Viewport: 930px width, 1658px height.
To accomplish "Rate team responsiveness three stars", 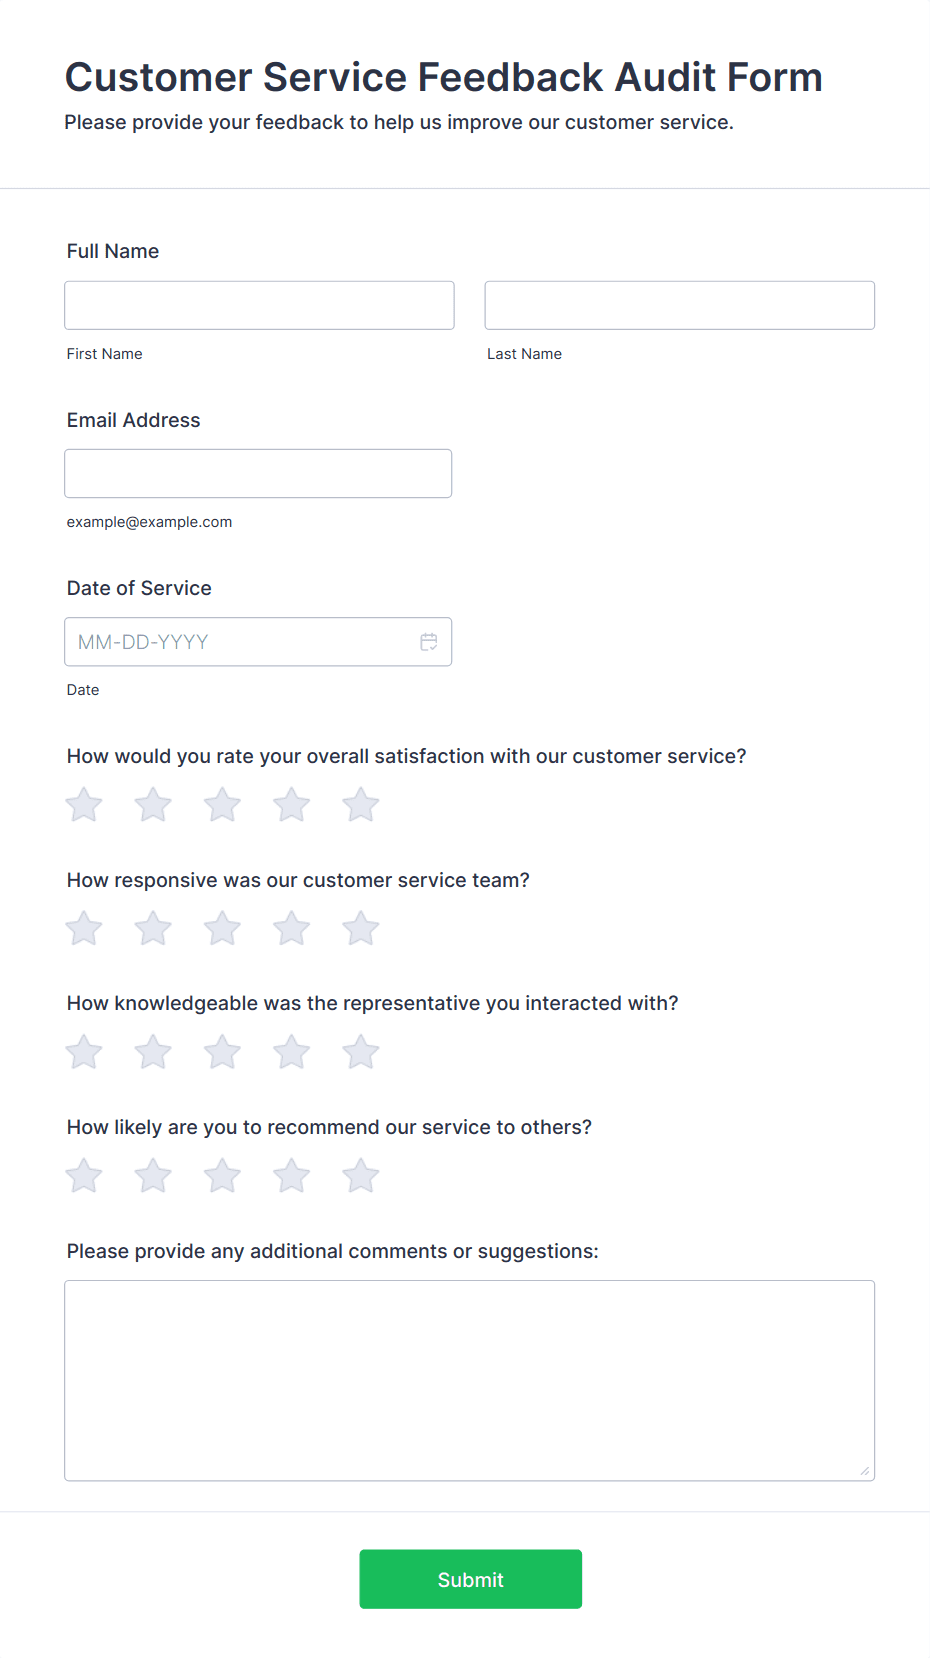I will (x=222, y=929).
